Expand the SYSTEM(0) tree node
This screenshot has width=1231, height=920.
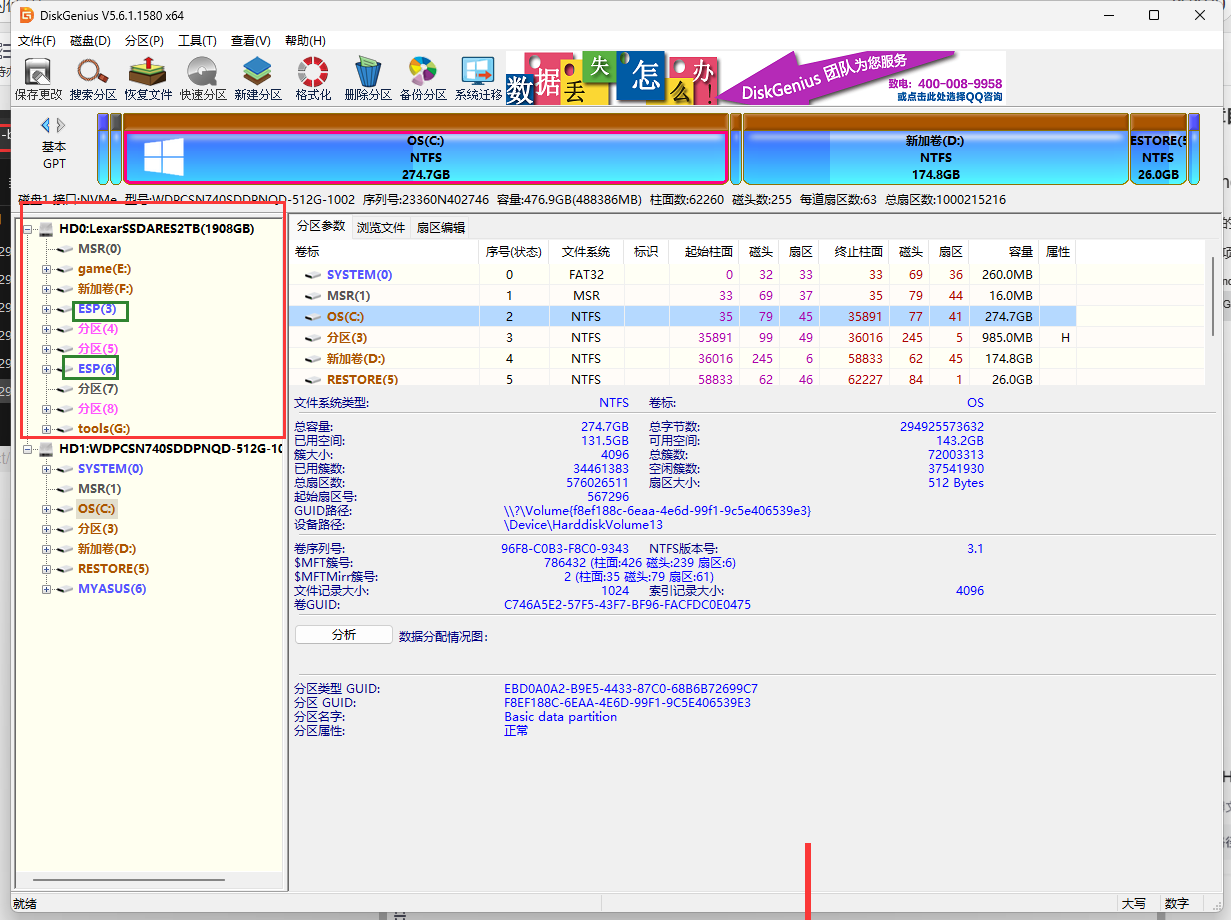[x=46, y=469]
